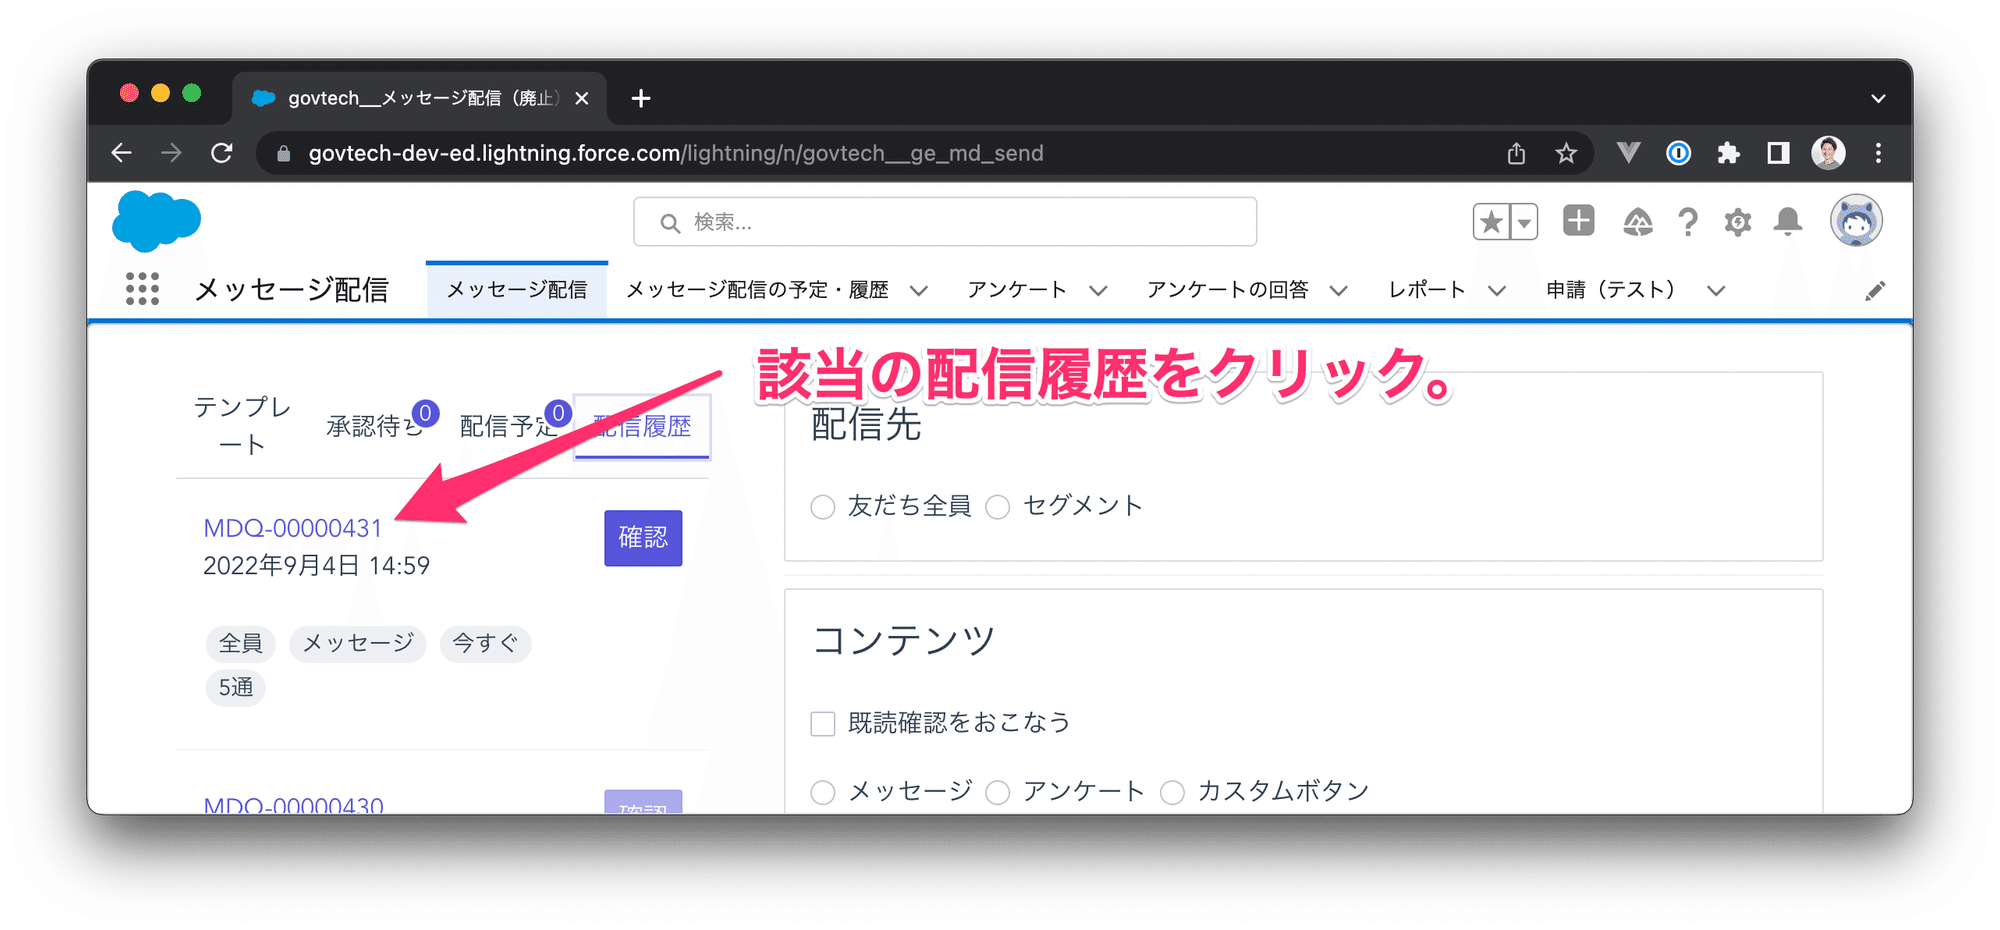Viewport: 2000px width, 930px height.
Task: Open Salesforce Help with question mark icon
Action: [x=1689, y=221]
